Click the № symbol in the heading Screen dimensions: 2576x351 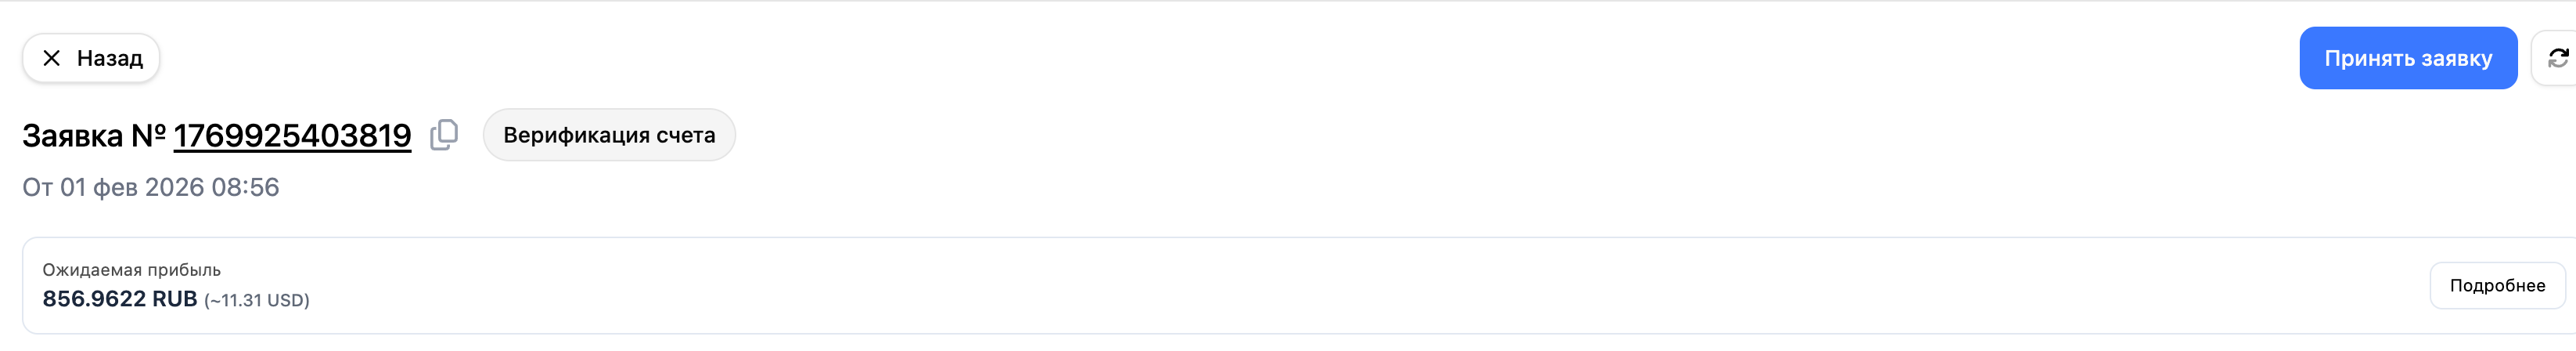tap(148, 135)
